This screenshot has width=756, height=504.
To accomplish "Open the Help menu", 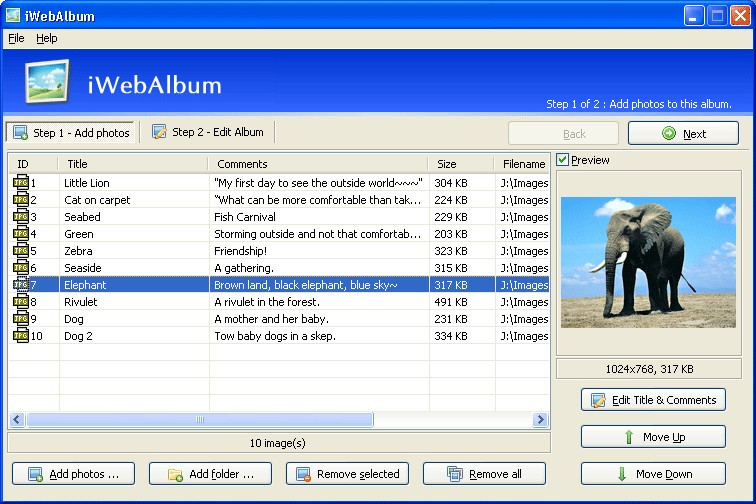I will [47, 38].
